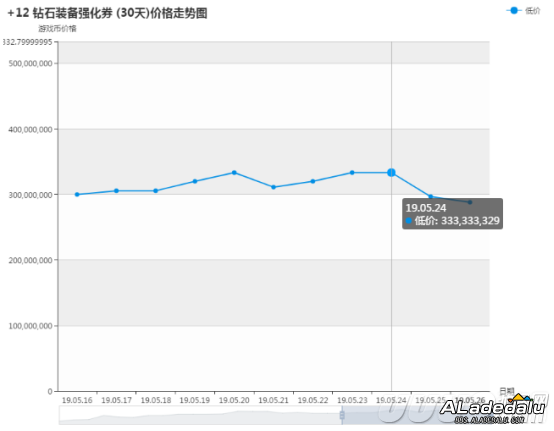Select the 19.05.25 data point

click(430, 197)
